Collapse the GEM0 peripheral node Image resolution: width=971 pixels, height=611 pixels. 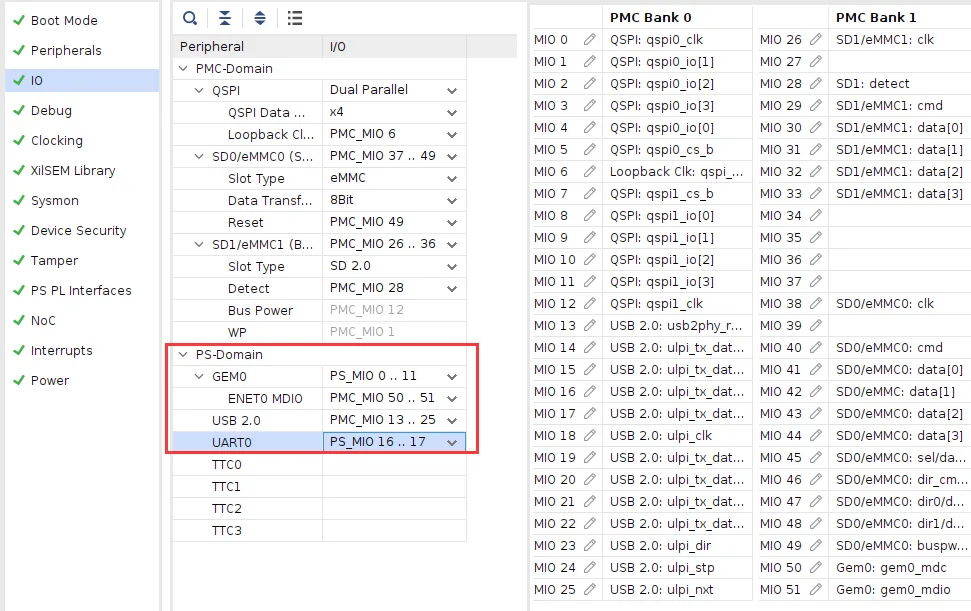[x=199, y=377]
